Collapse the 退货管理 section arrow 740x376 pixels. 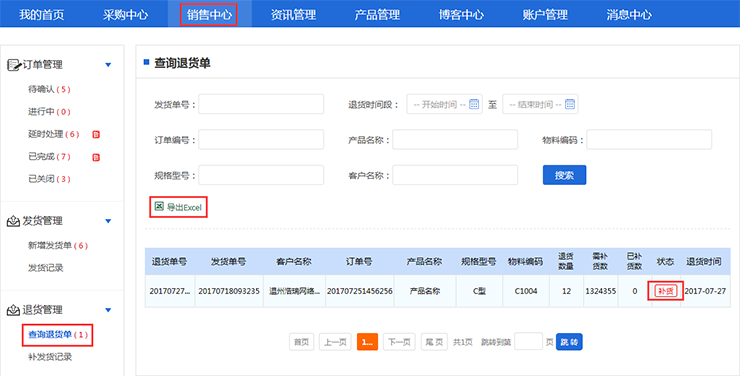pyautogui.click(x=108, y=310)
